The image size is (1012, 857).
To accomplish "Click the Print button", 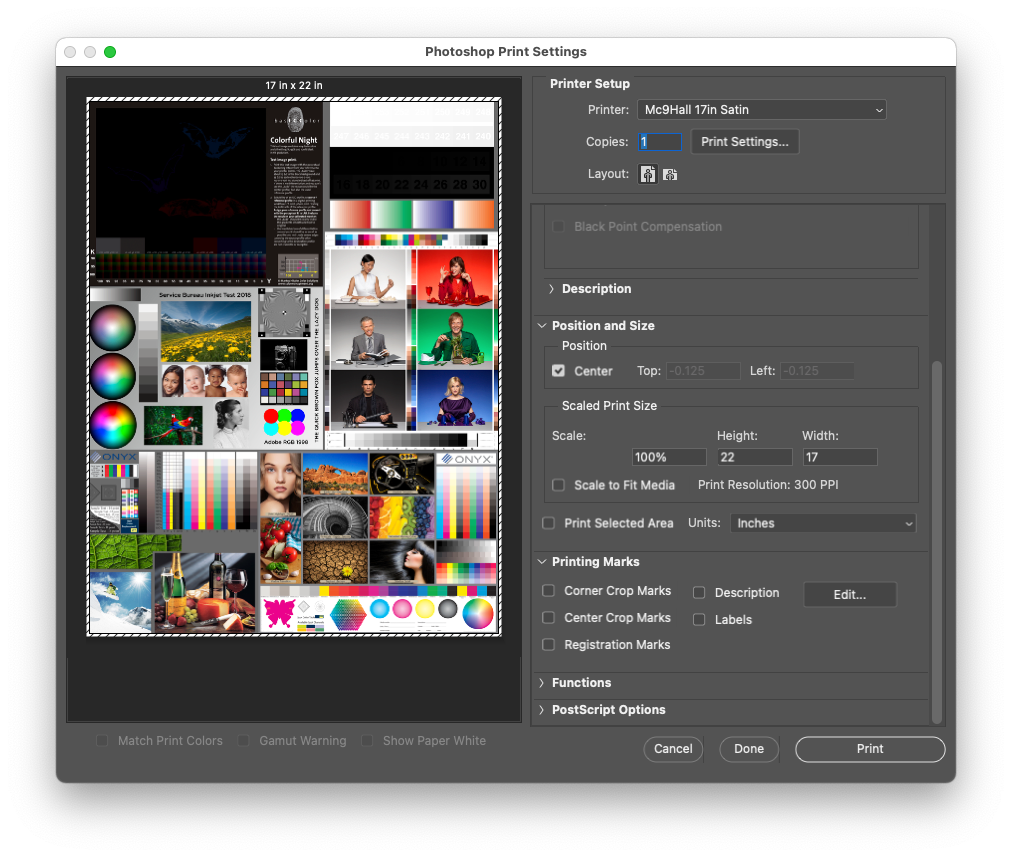I will coord(869,748).
